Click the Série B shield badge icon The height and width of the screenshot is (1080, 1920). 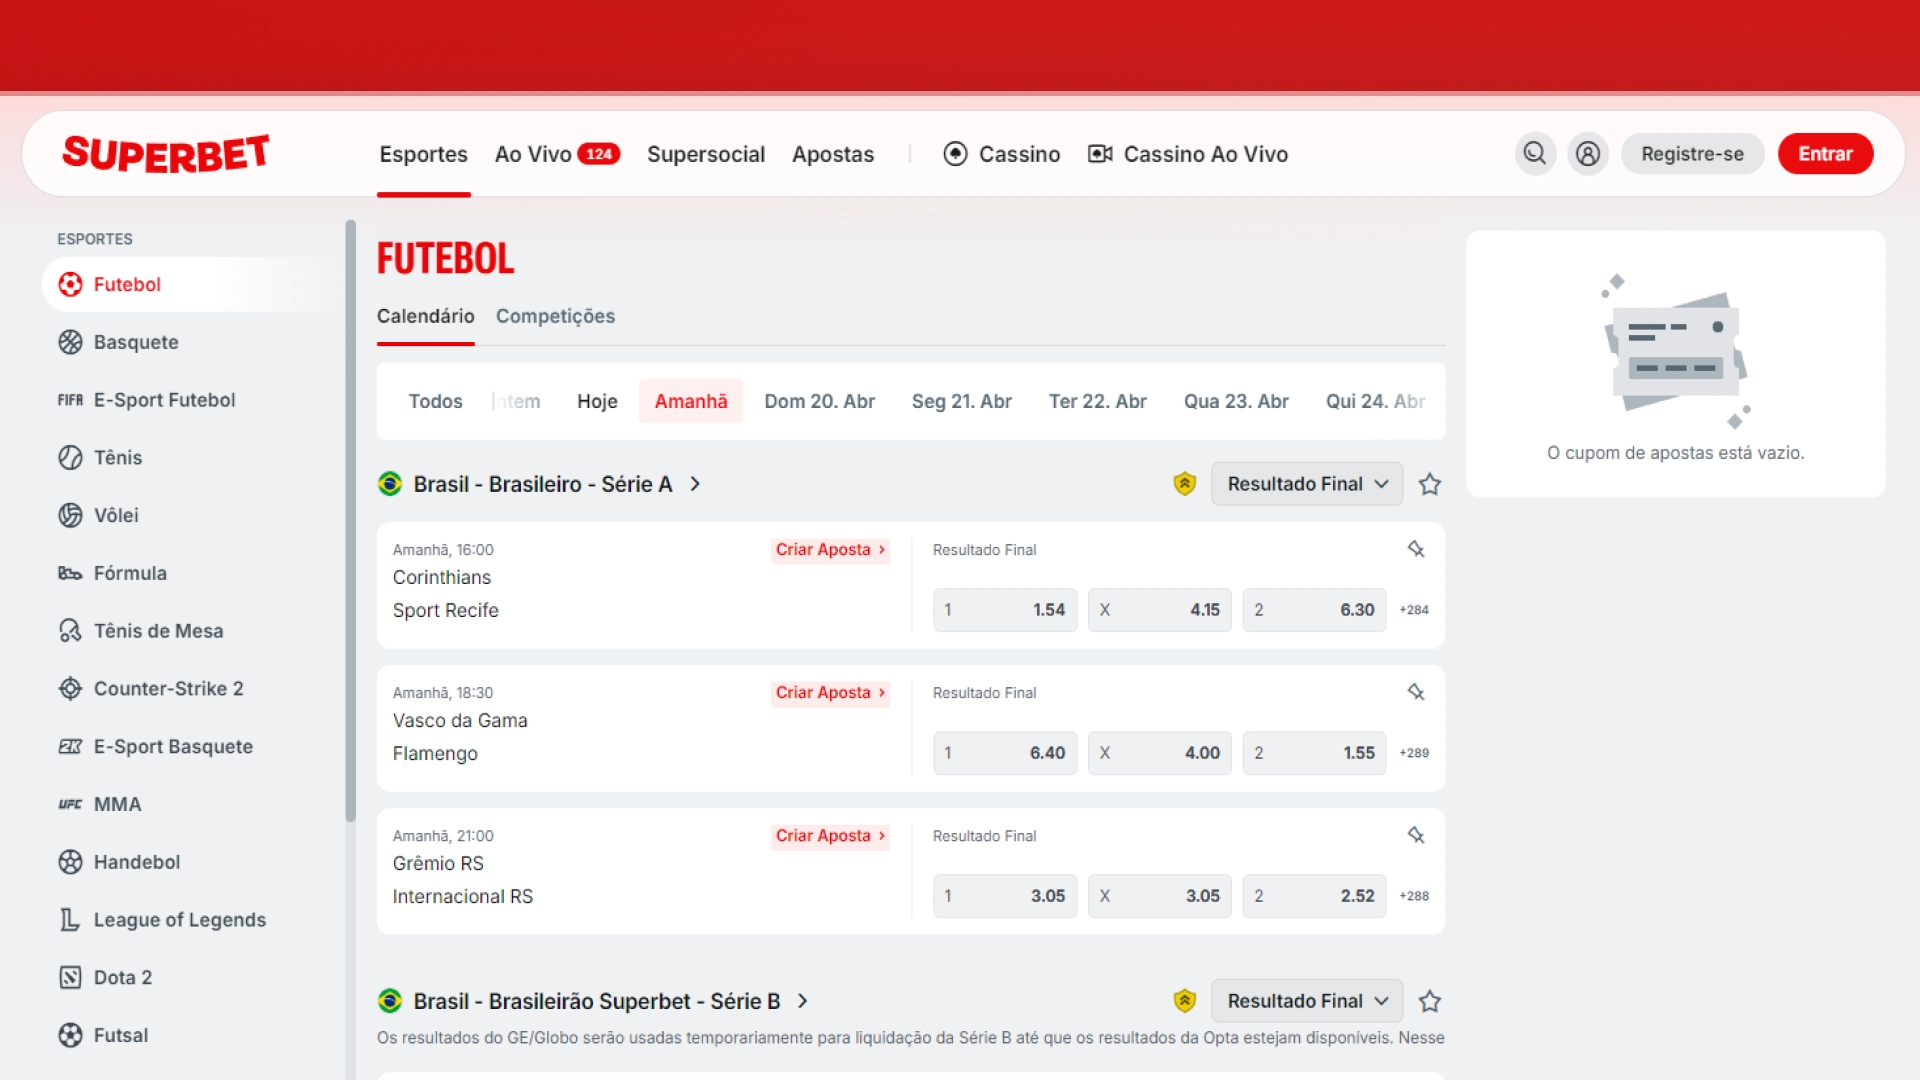[1185, 1001]
